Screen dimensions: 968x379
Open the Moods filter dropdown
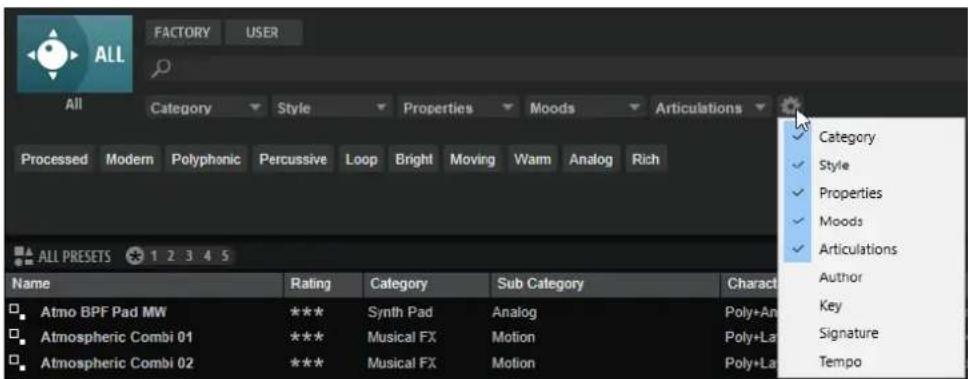tap(585, 108)
